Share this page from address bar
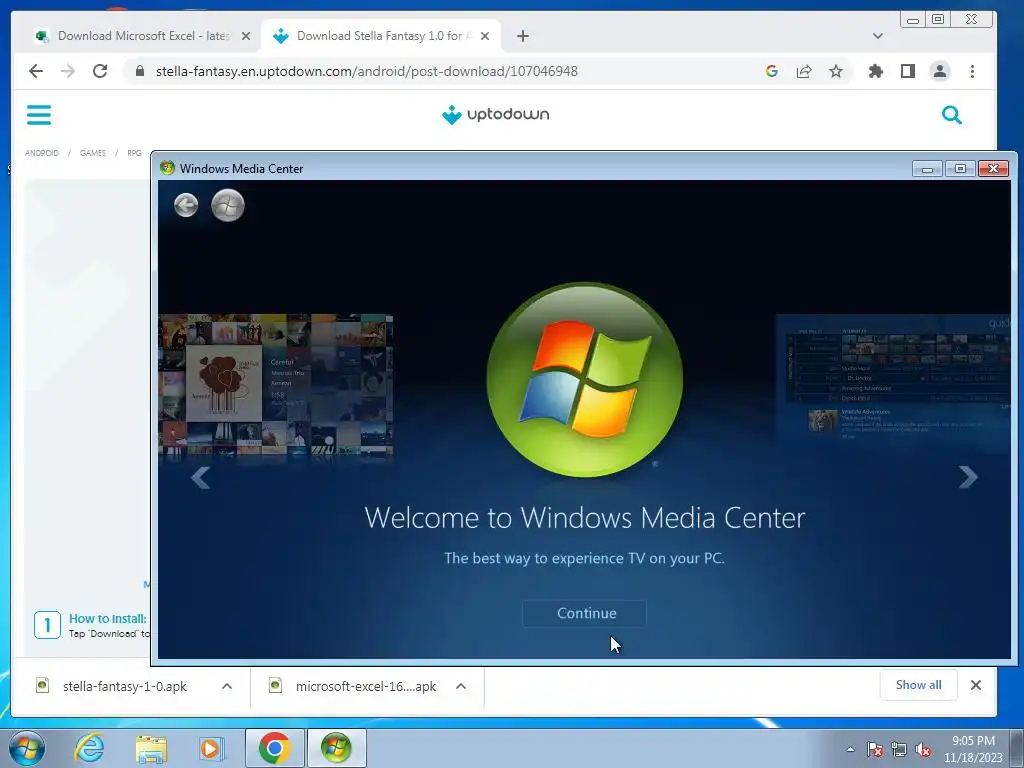1024x768 pixels. (x=804, y=71)
